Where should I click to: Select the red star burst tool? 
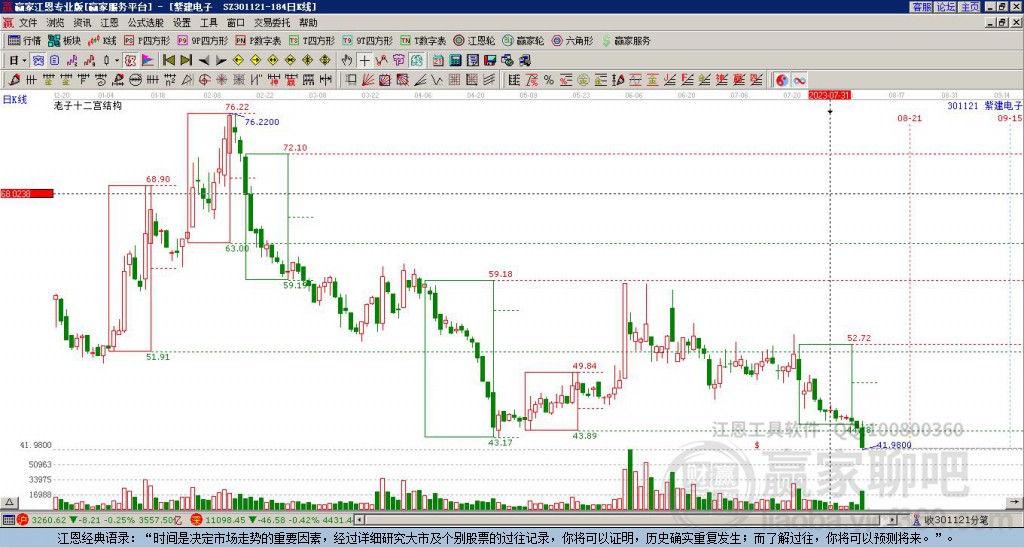point(221,80)
